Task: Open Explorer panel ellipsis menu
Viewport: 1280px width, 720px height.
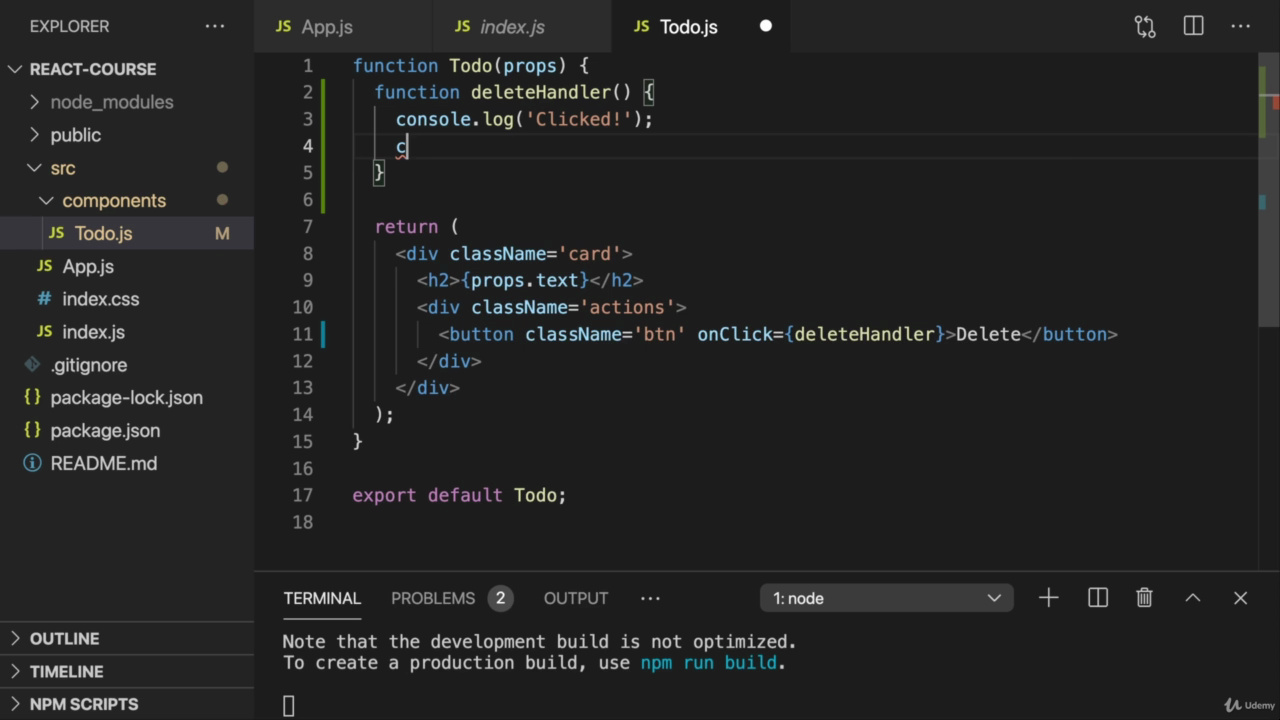Action: pos(215,27)
